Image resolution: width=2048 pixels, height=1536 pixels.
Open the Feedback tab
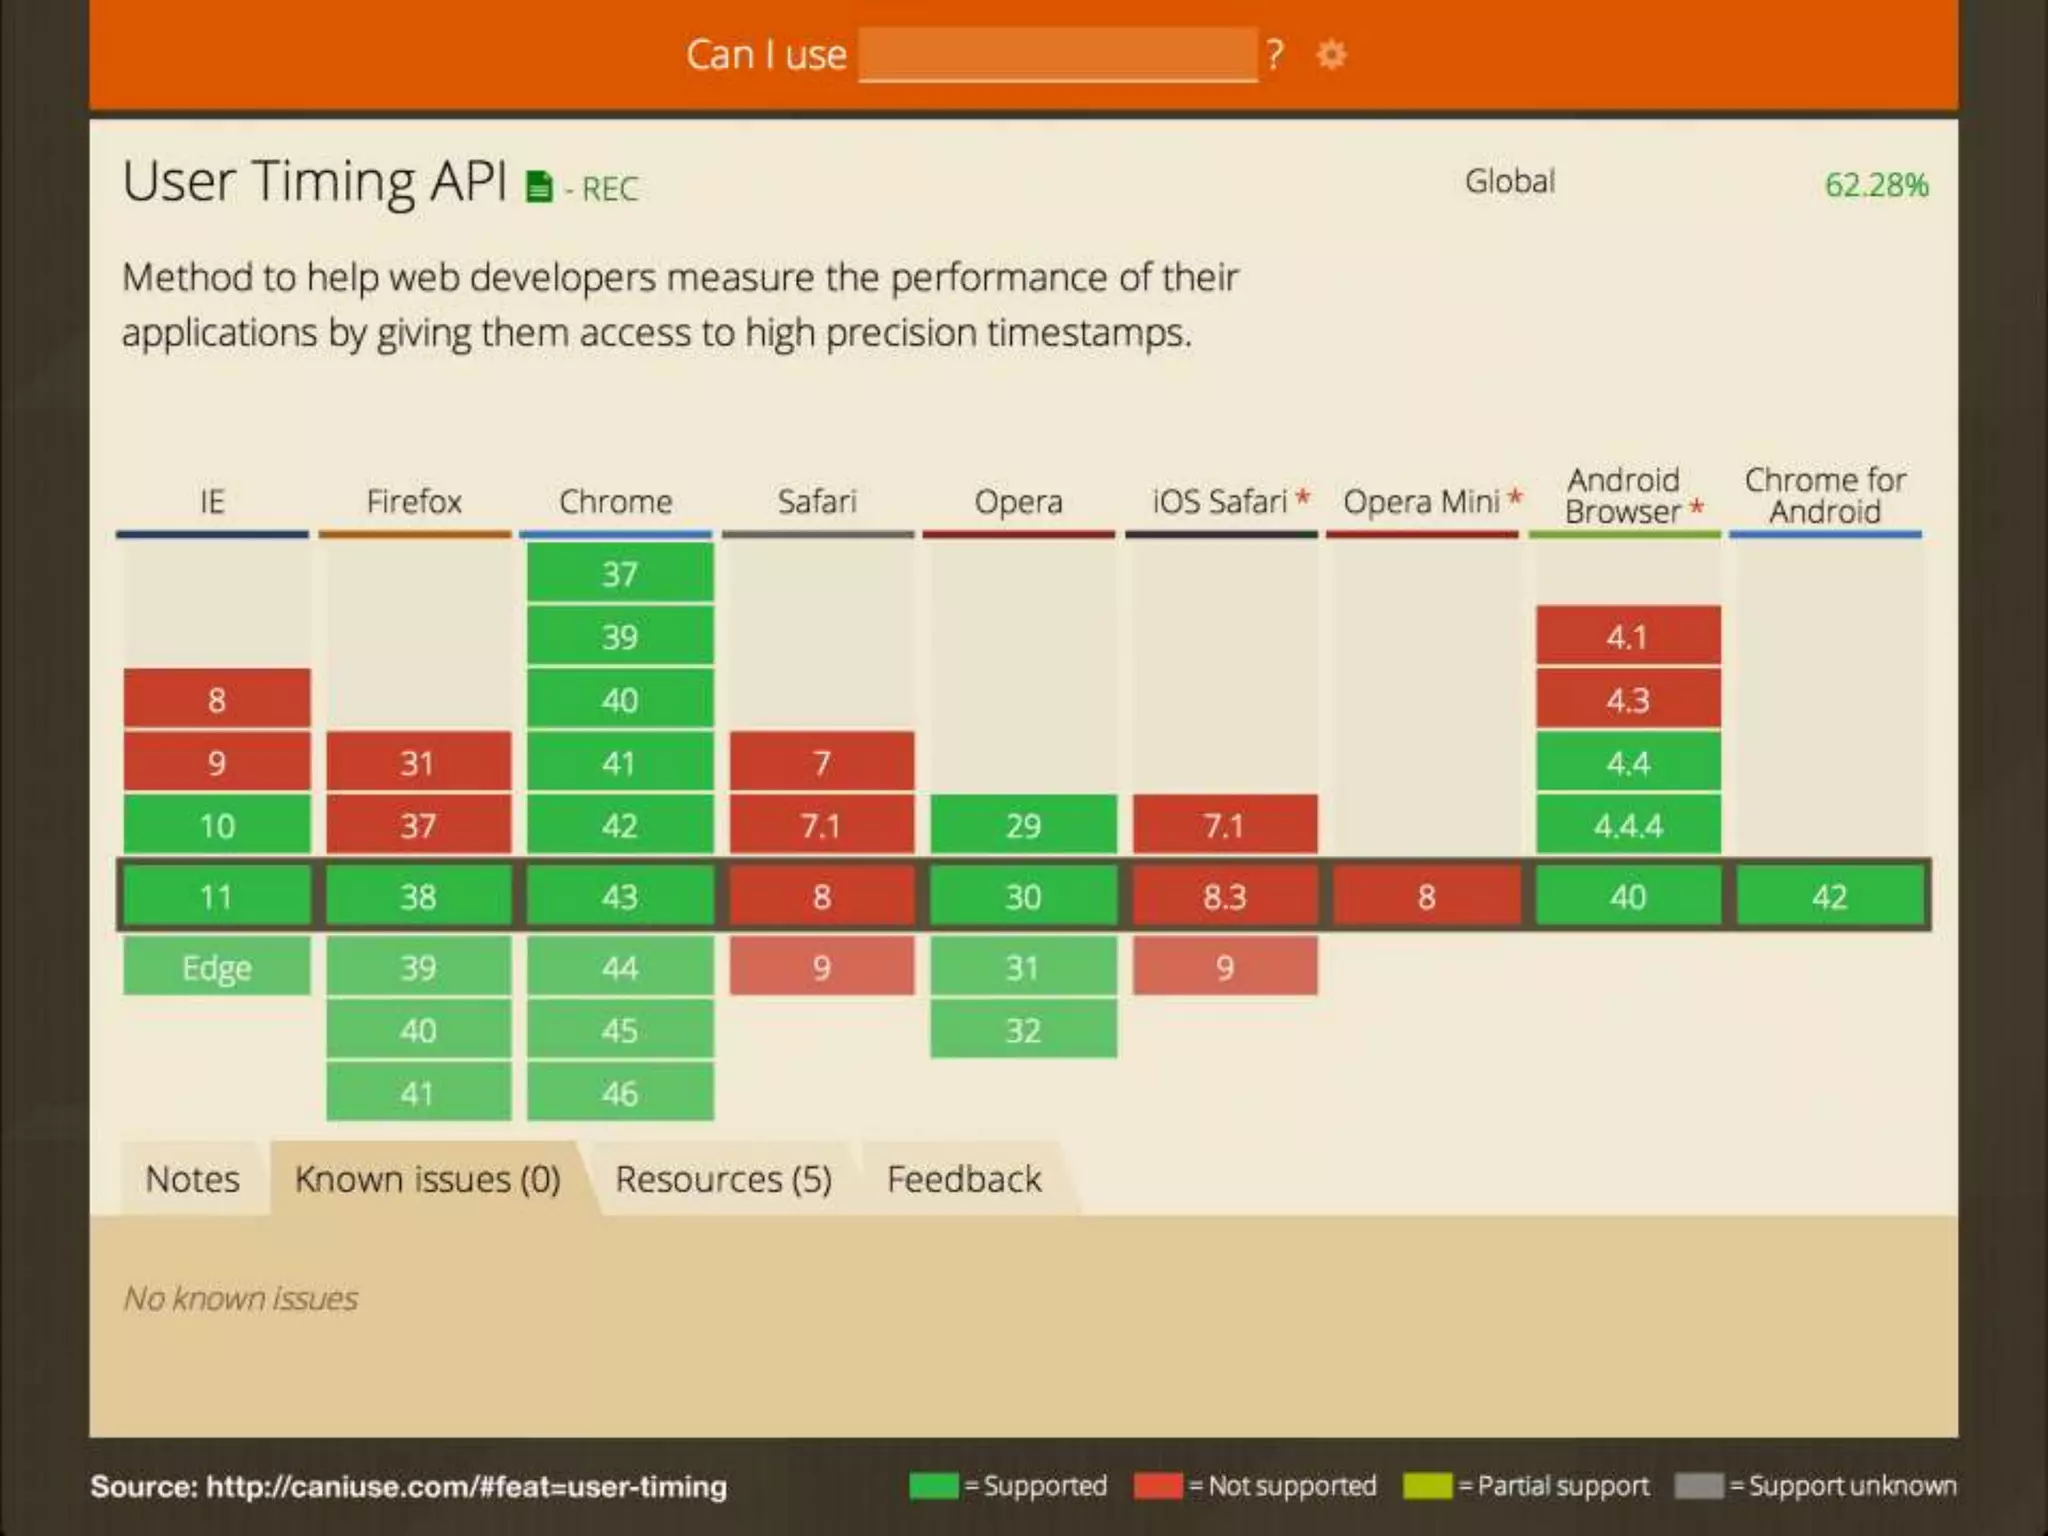click(x=964, y=1179)
